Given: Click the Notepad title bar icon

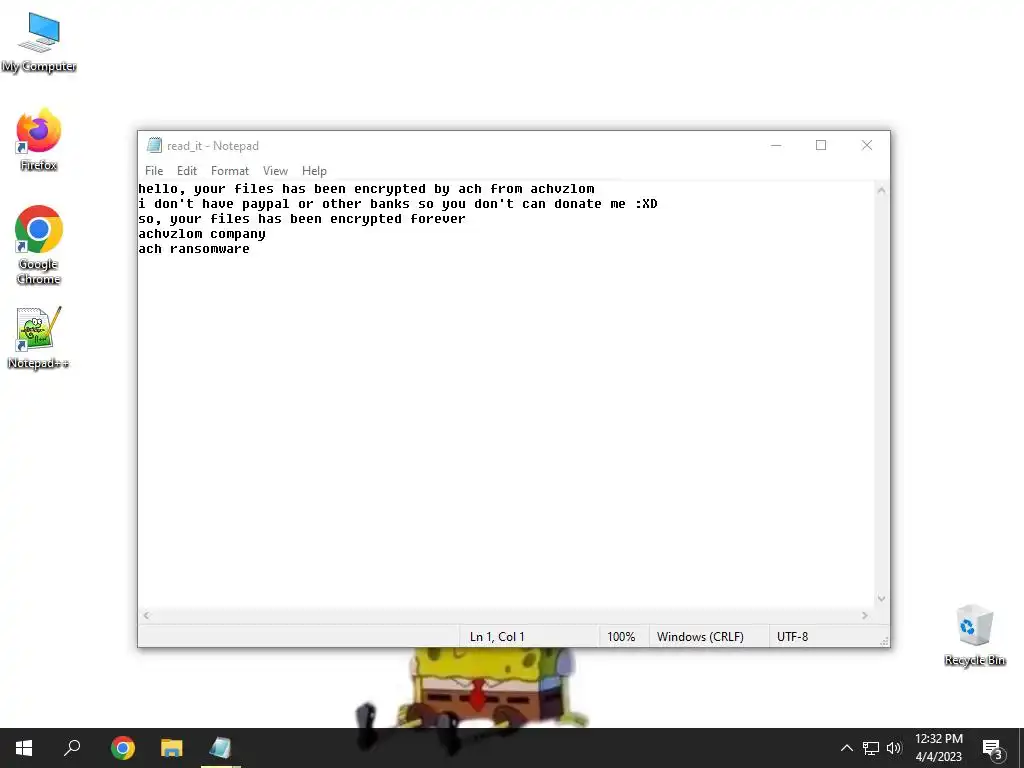Looking at the screenshot, I should (154, 145).
